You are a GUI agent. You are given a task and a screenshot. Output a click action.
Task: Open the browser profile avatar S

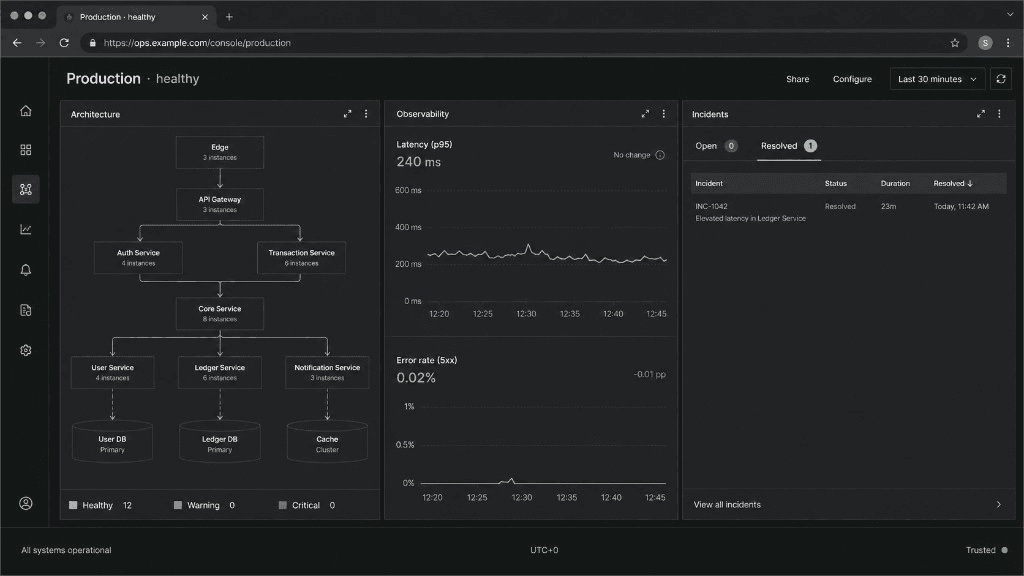click(985, 42)
